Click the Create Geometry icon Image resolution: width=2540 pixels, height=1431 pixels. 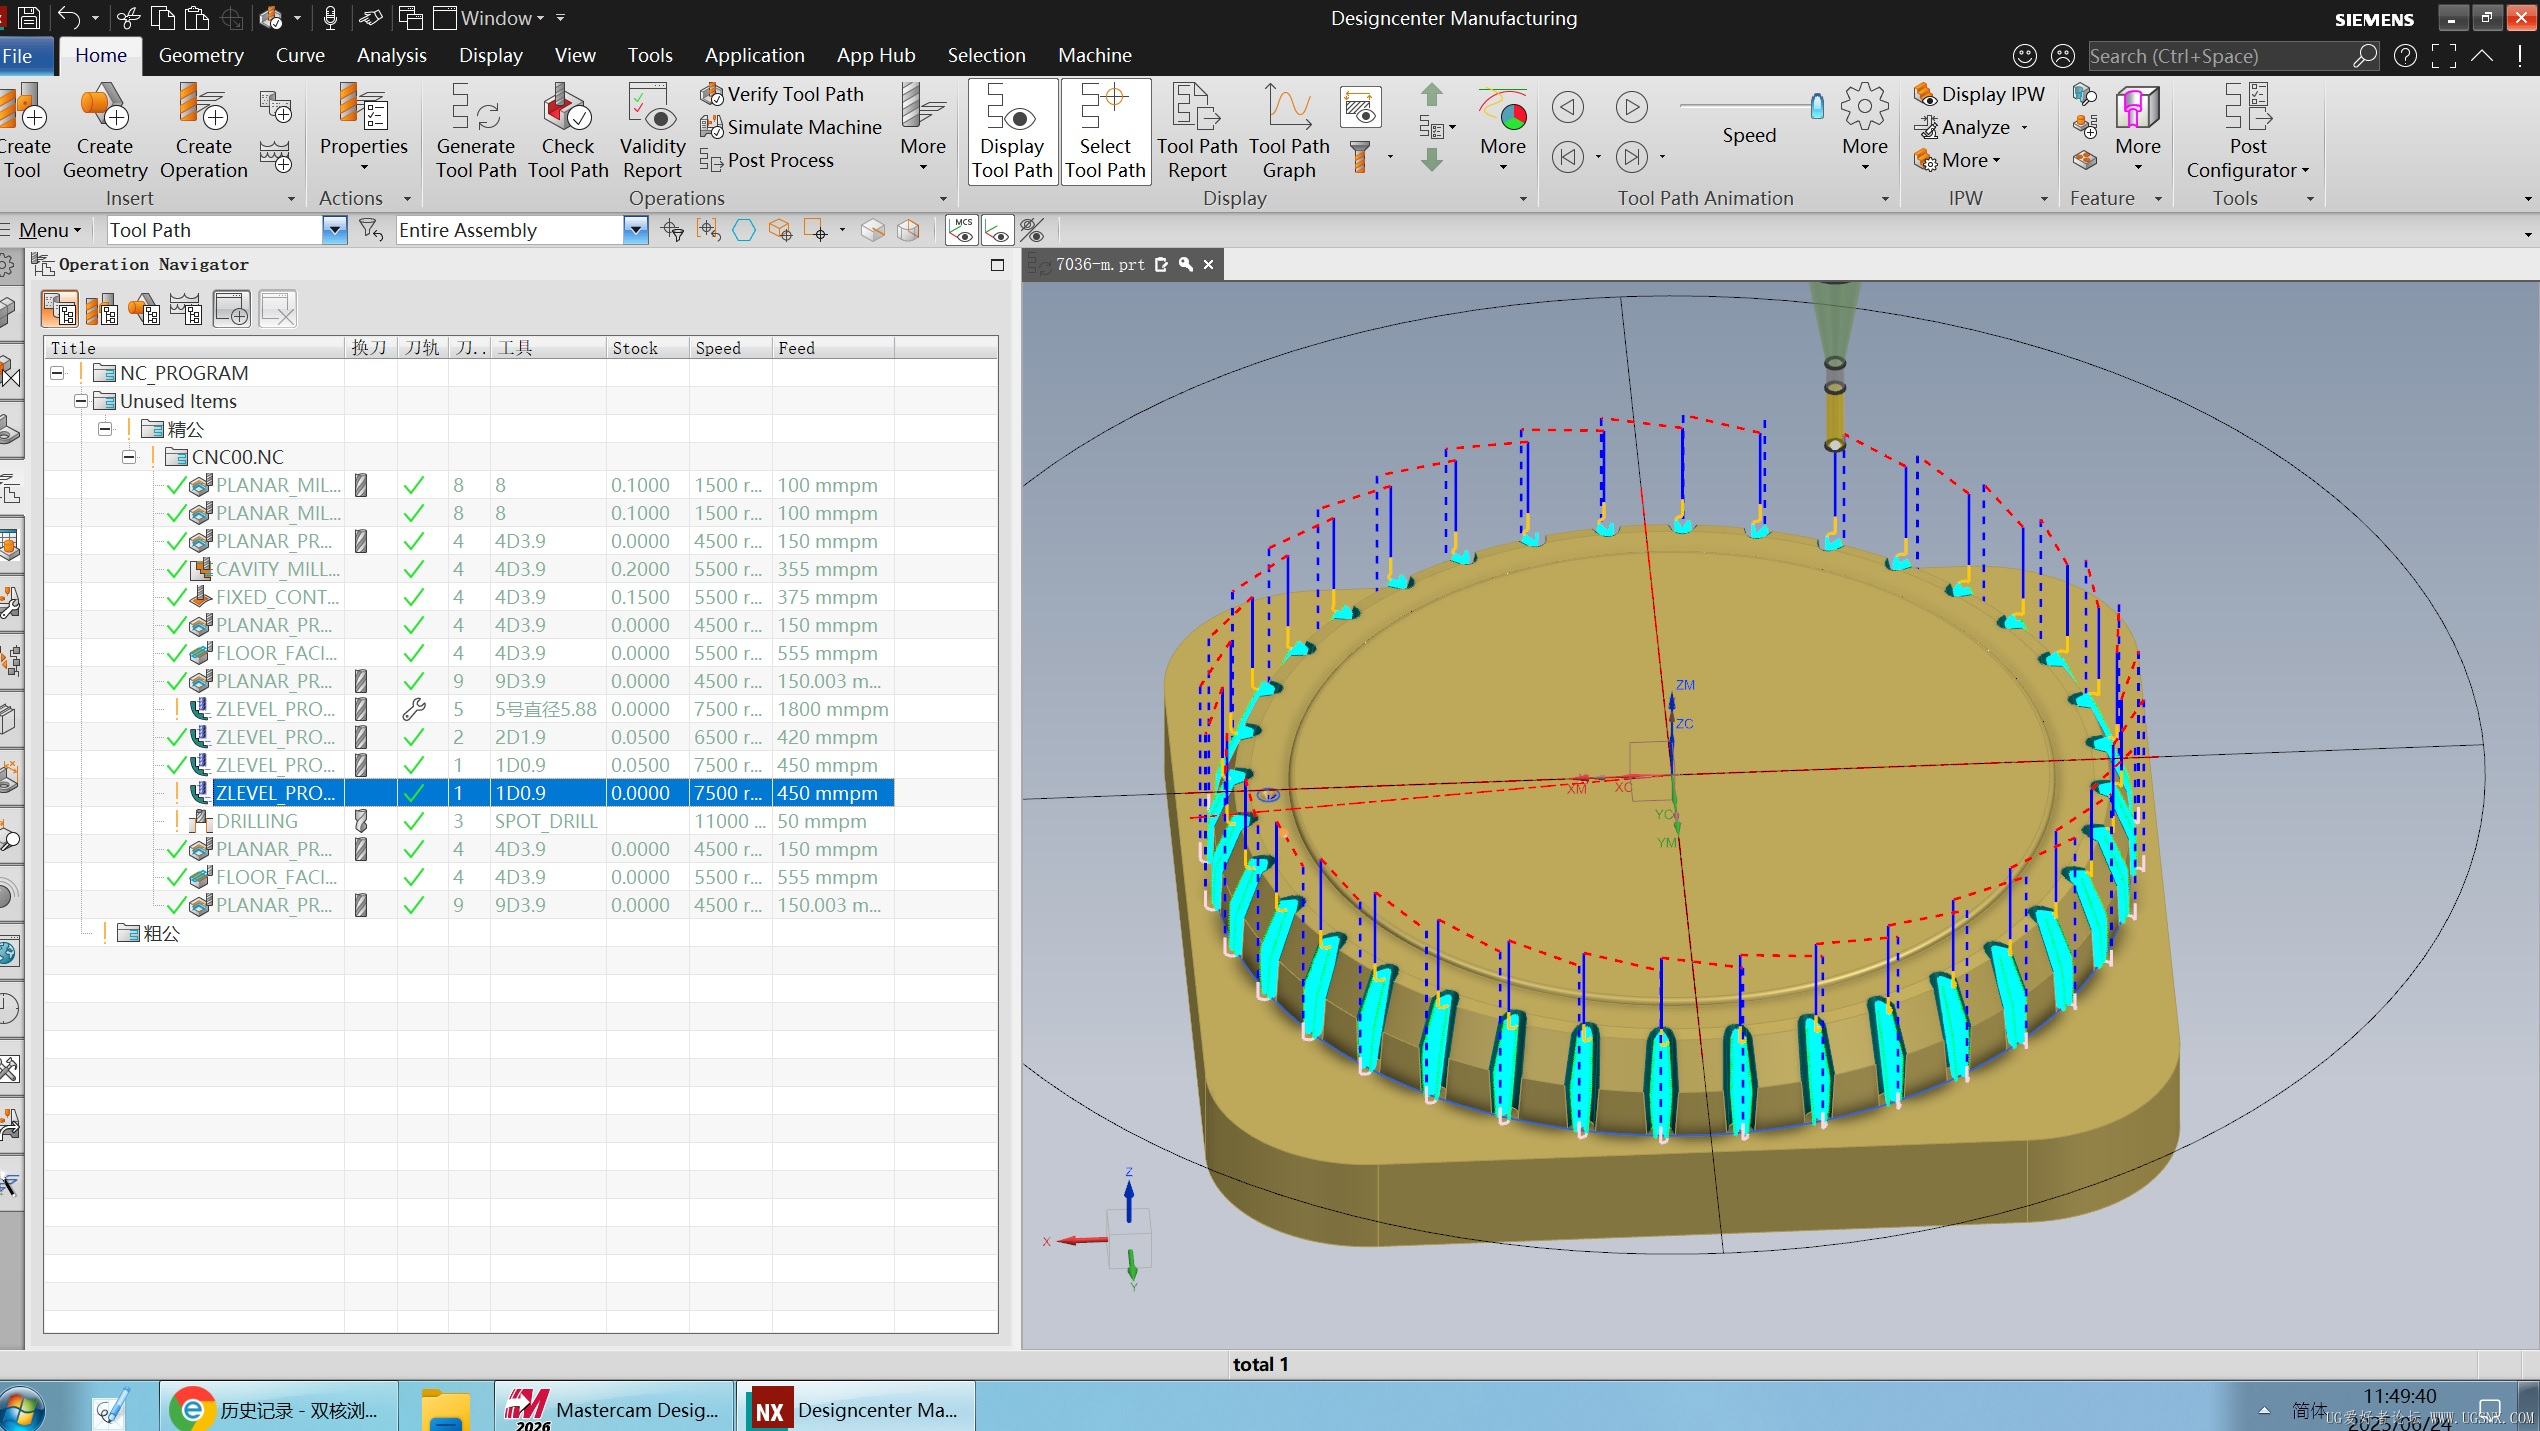pyautogui.click(x=104, y=130)
